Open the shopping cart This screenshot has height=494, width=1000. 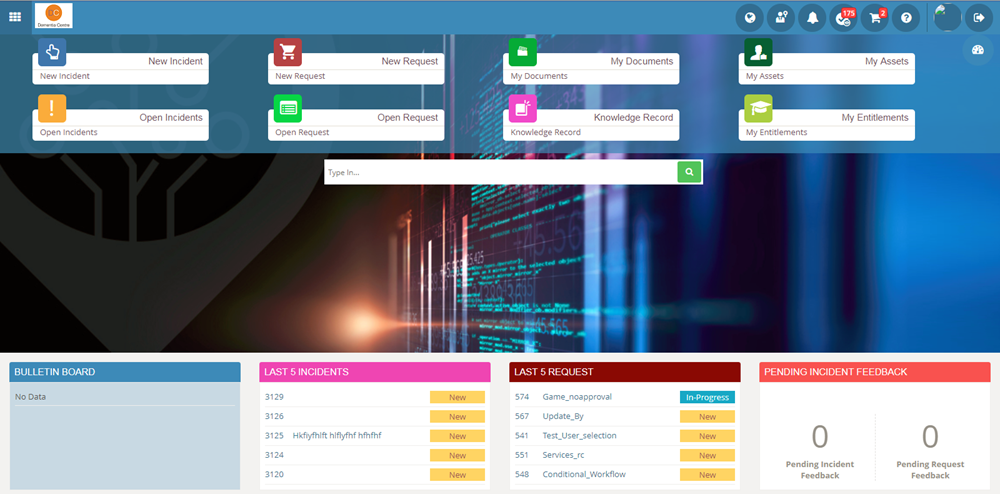[x=875, y=18]
